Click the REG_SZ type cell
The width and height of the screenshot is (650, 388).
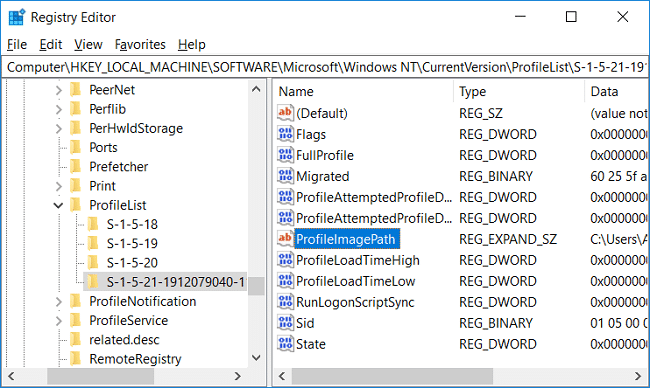pyautogui.click(x=480, y=113)
